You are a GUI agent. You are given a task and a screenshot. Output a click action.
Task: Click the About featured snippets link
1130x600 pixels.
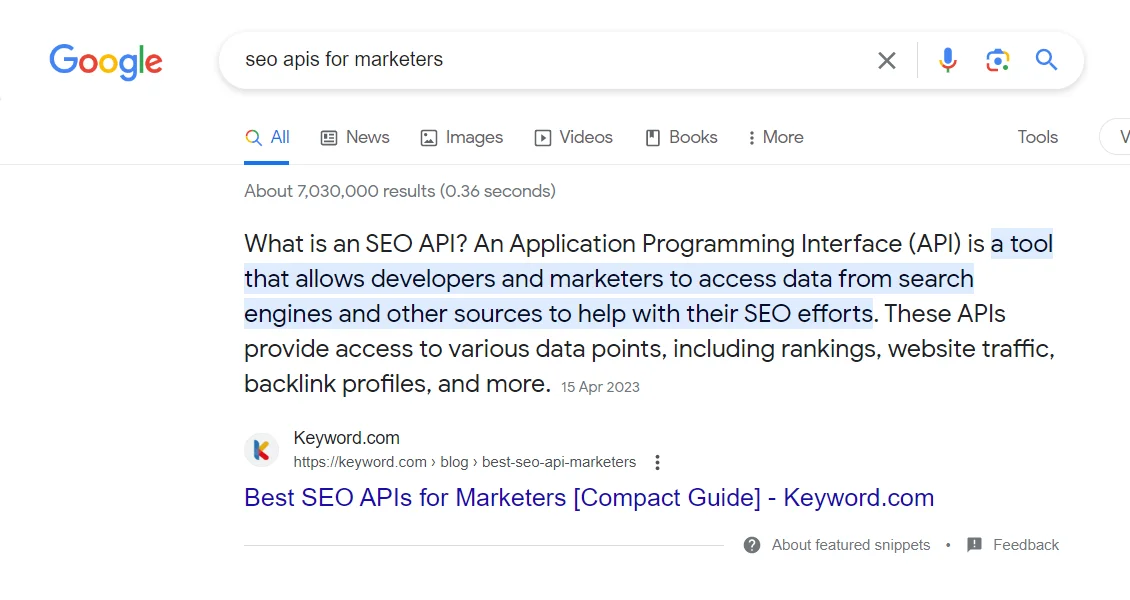(x=849, y=545)
